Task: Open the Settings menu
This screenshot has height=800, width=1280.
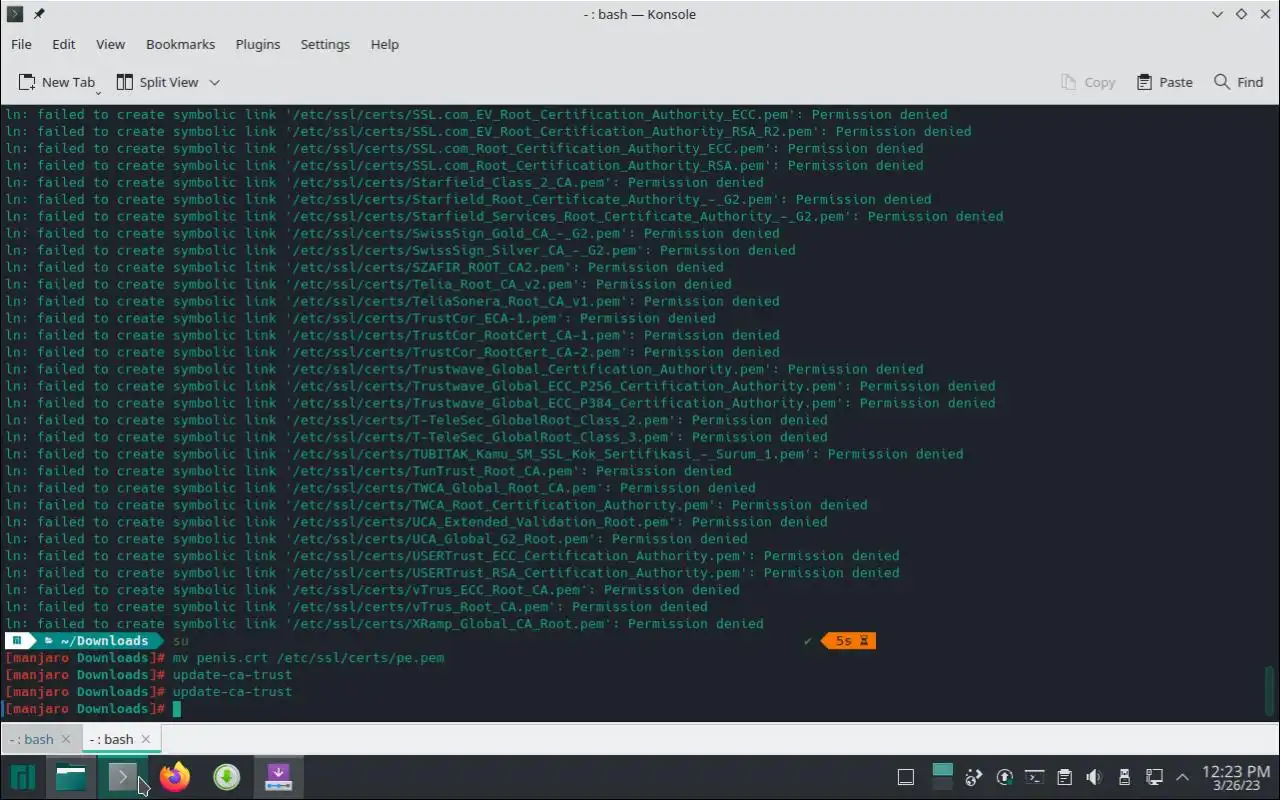Action: click(325, 44)
